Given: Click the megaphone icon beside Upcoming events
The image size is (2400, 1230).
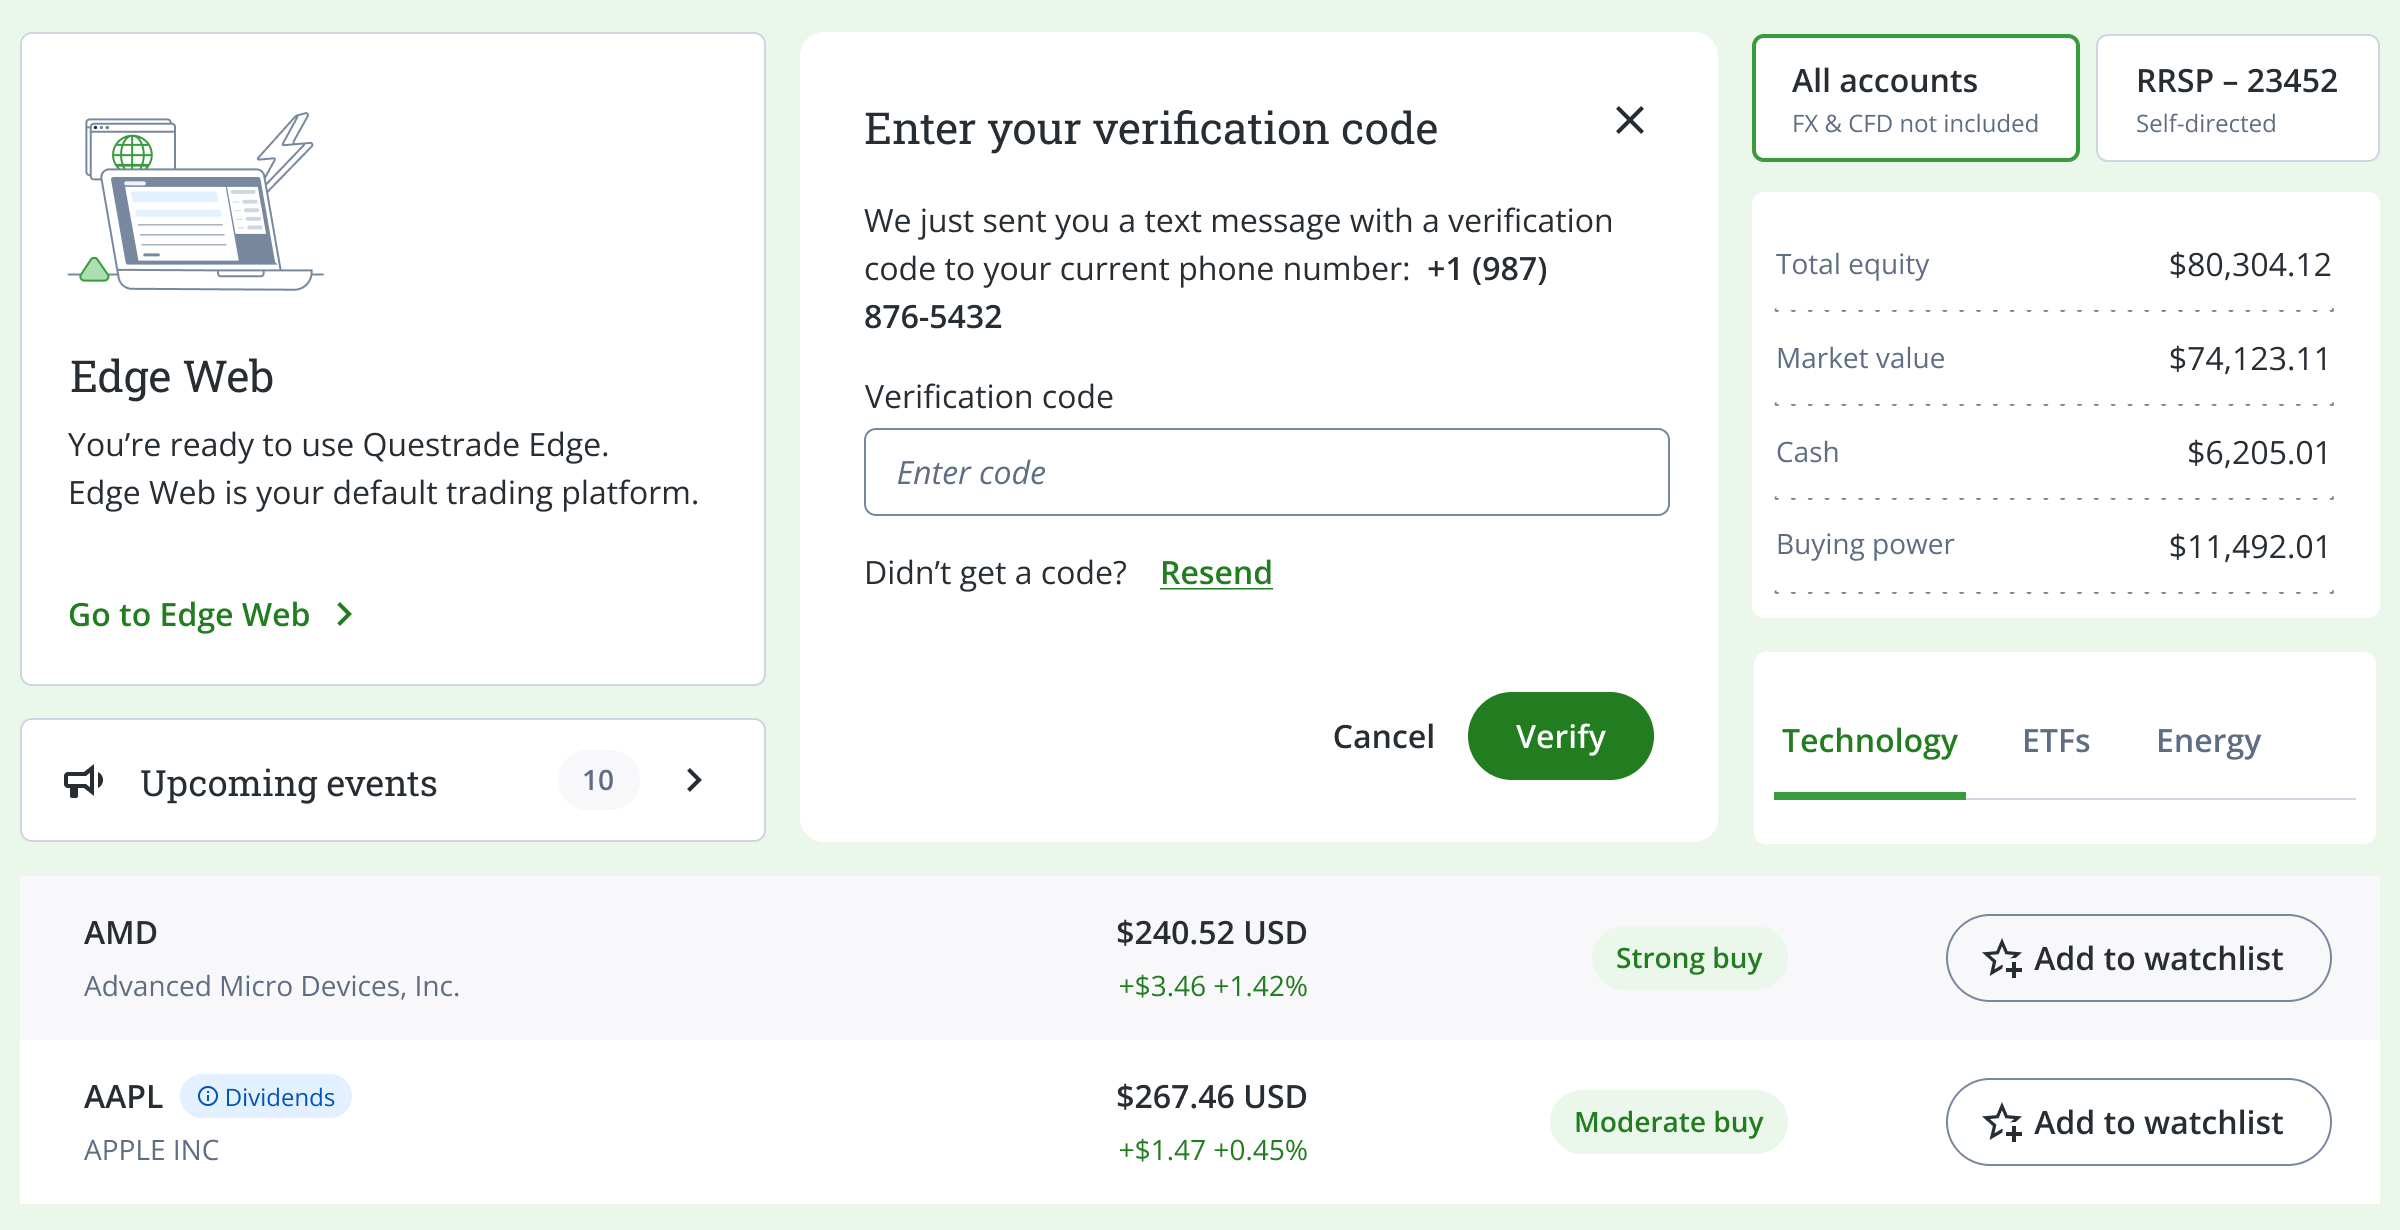Looking at the screenshot, I should [x=84, y=781].
